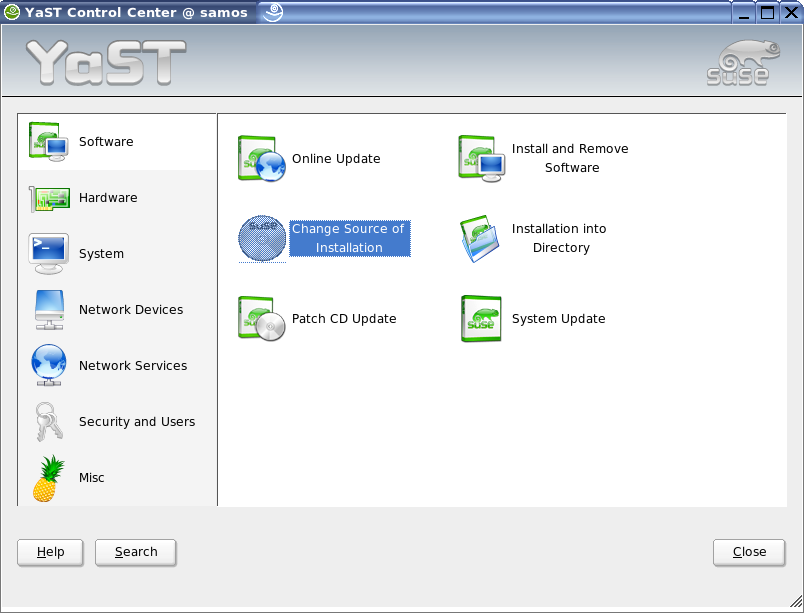Open Installation into Directory folder icon
The height and width of the screenshot is (613, 804).
click(480, 238)
